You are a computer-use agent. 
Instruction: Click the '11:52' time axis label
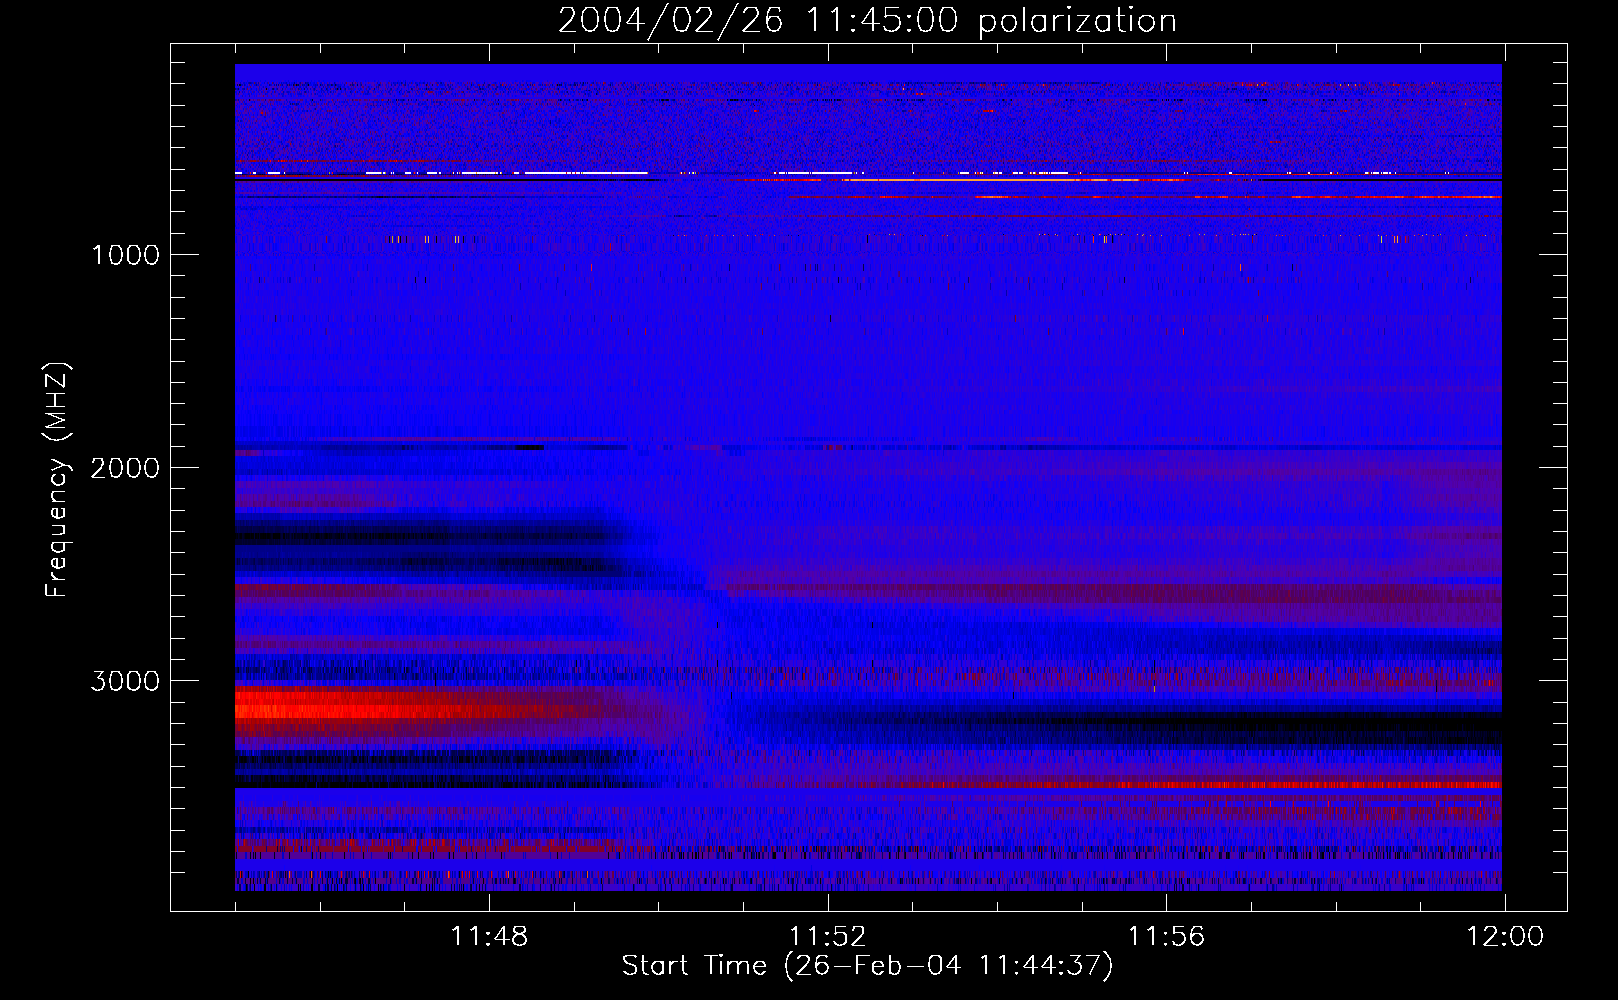[828, 937]
